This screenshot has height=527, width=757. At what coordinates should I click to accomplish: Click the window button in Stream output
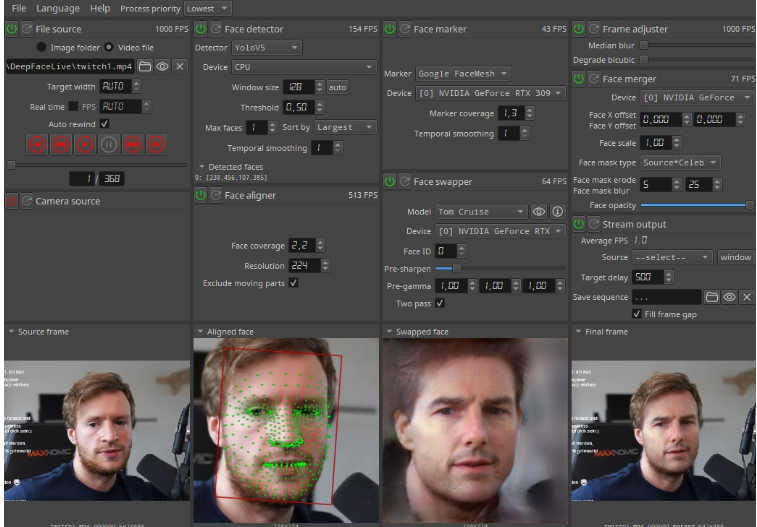click(735, 257)
